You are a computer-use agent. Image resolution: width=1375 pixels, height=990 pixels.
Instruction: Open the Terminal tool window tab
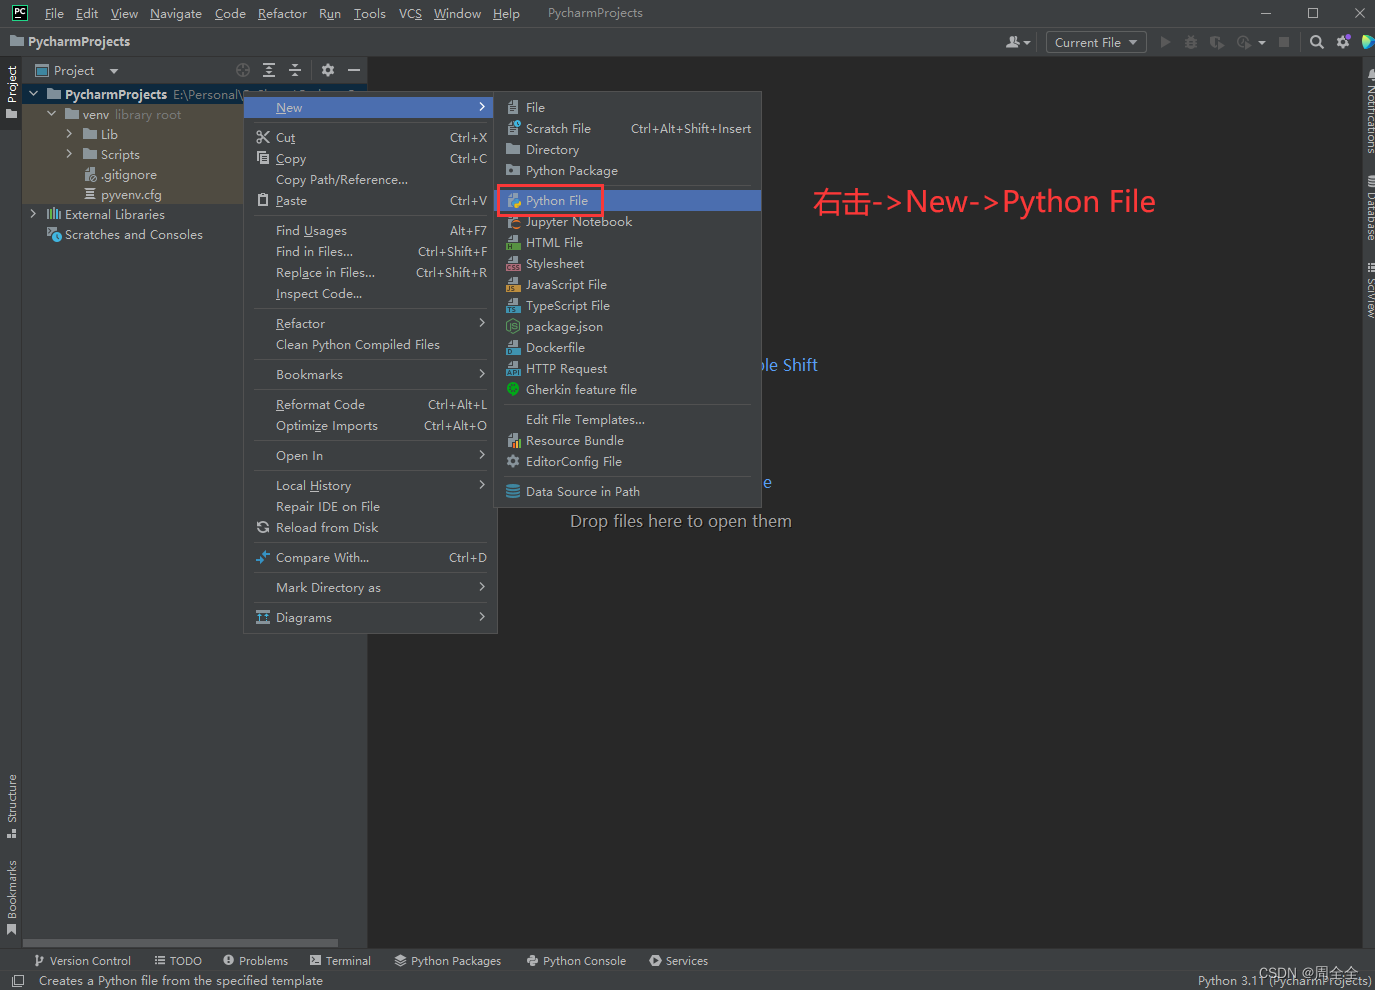point(340,961)
